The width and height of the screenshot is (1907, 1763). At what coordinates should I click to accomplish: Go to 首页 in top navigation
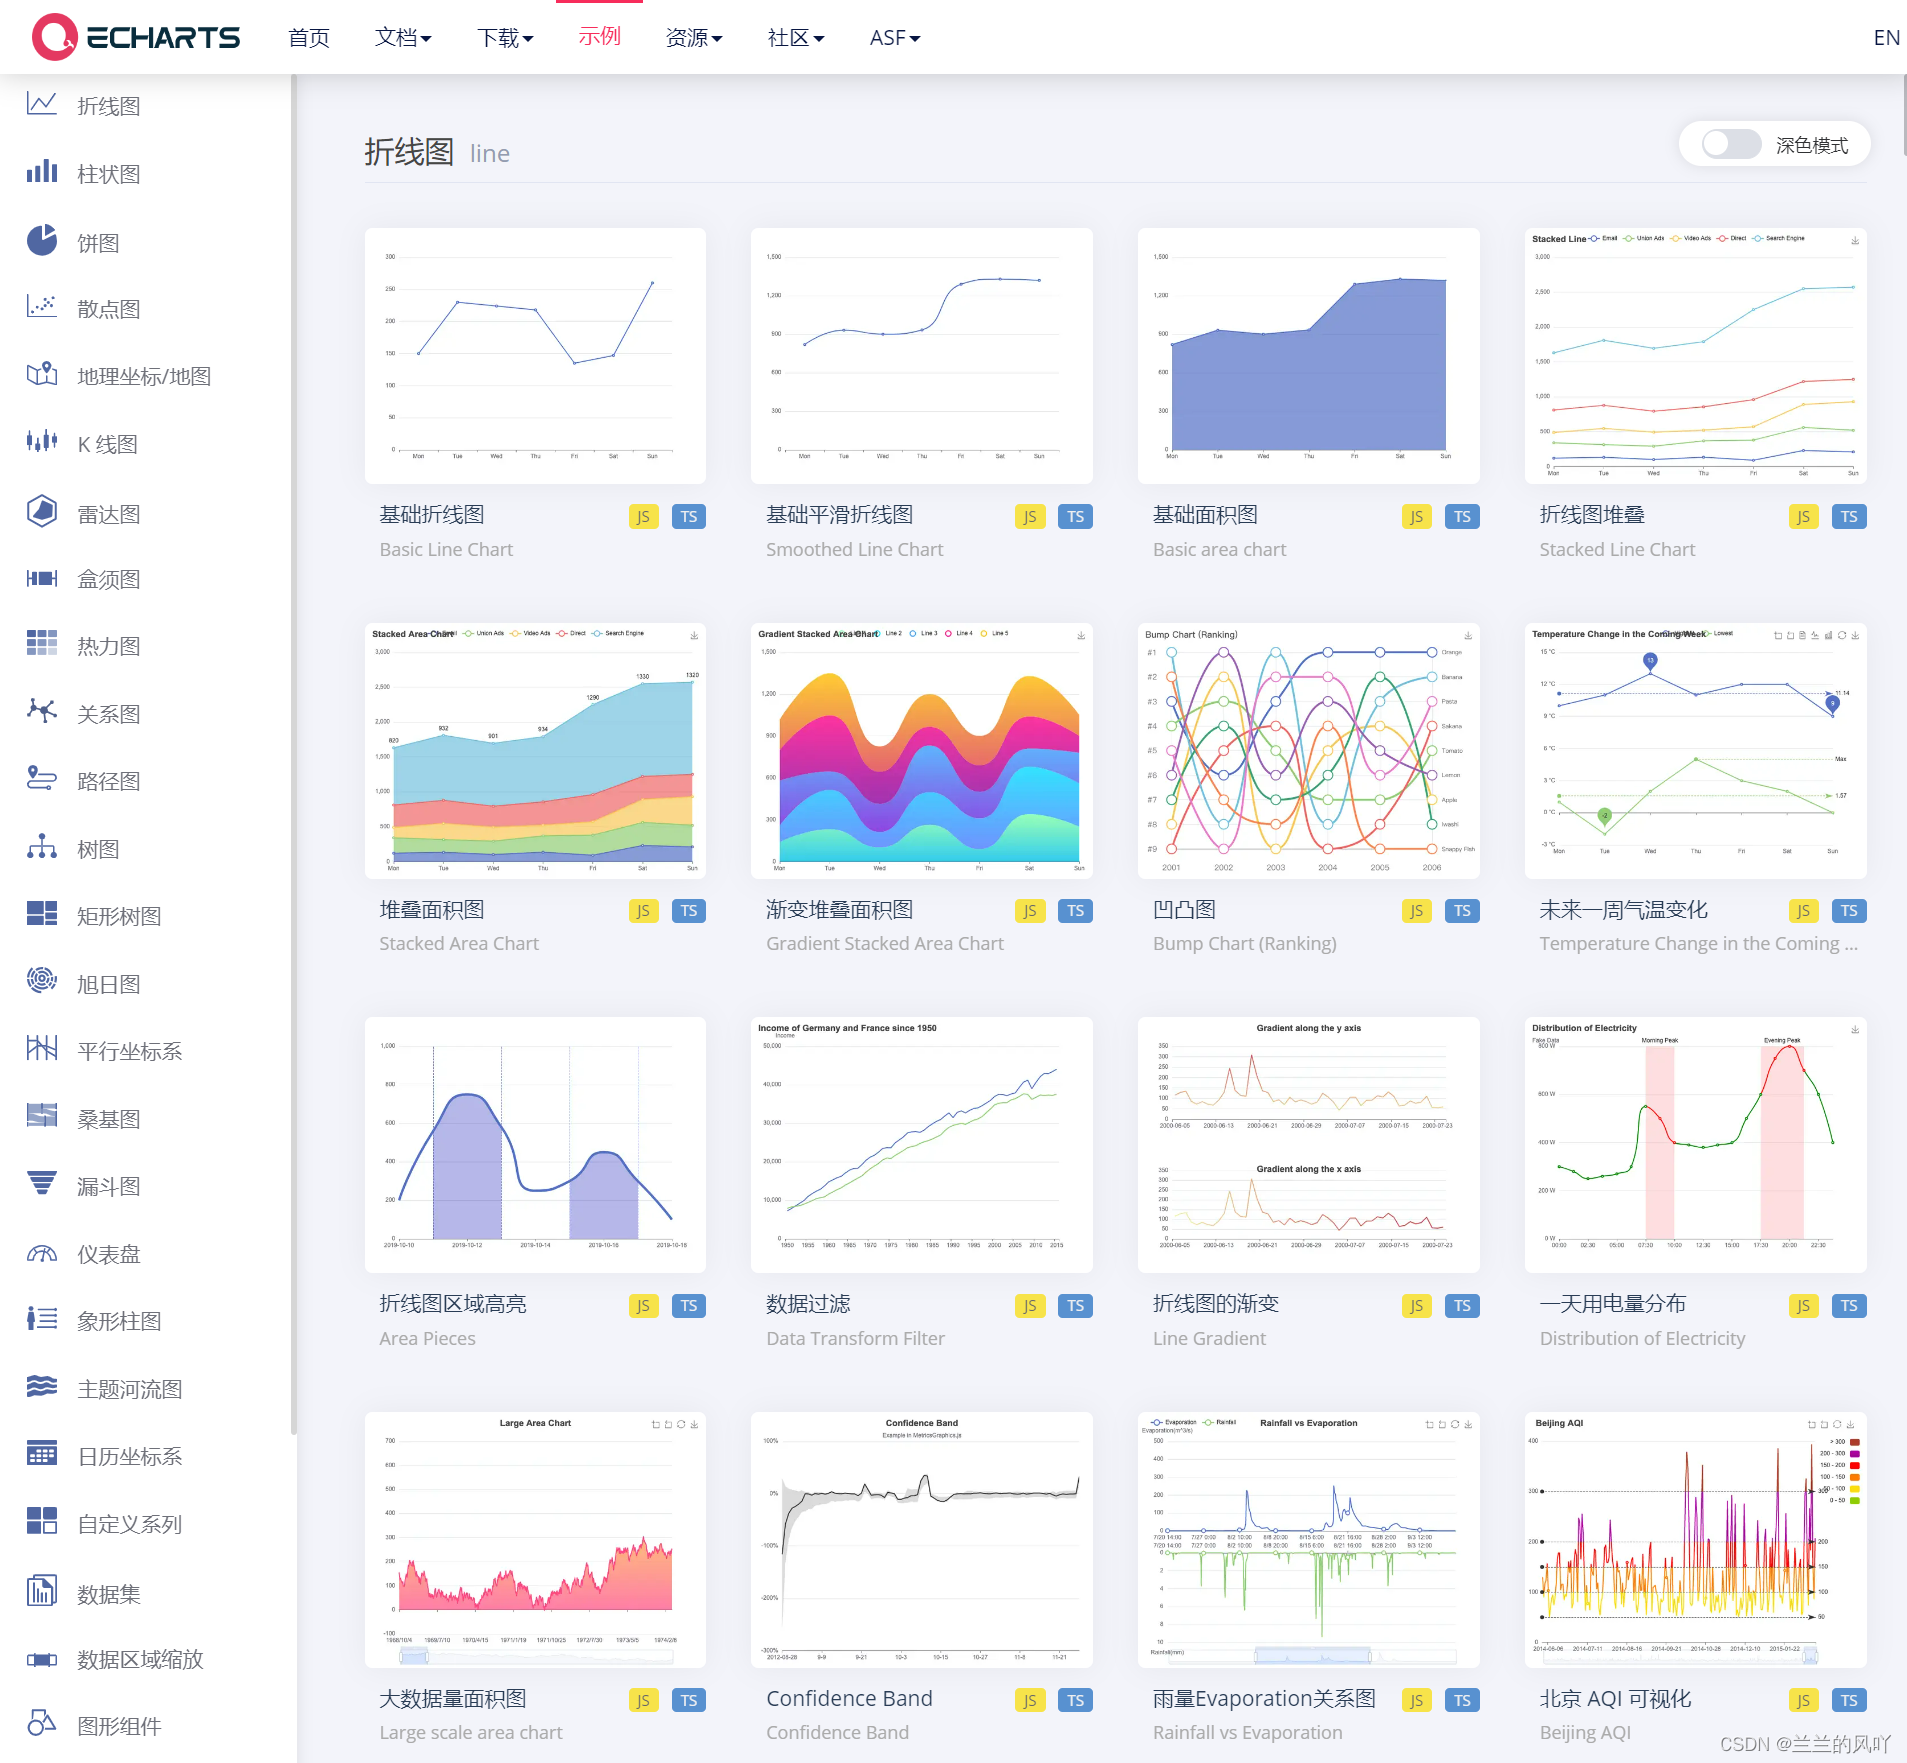click(x=309, y=37)
